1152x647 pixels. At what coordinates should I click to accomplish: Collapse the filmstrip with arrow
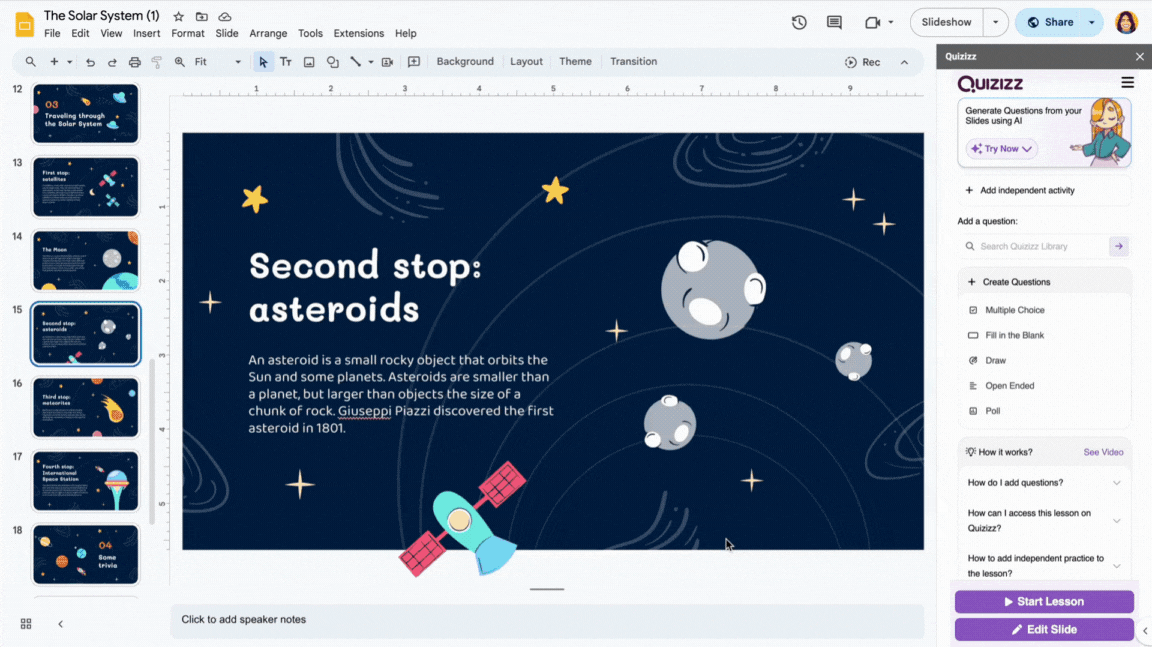point(60,623)
